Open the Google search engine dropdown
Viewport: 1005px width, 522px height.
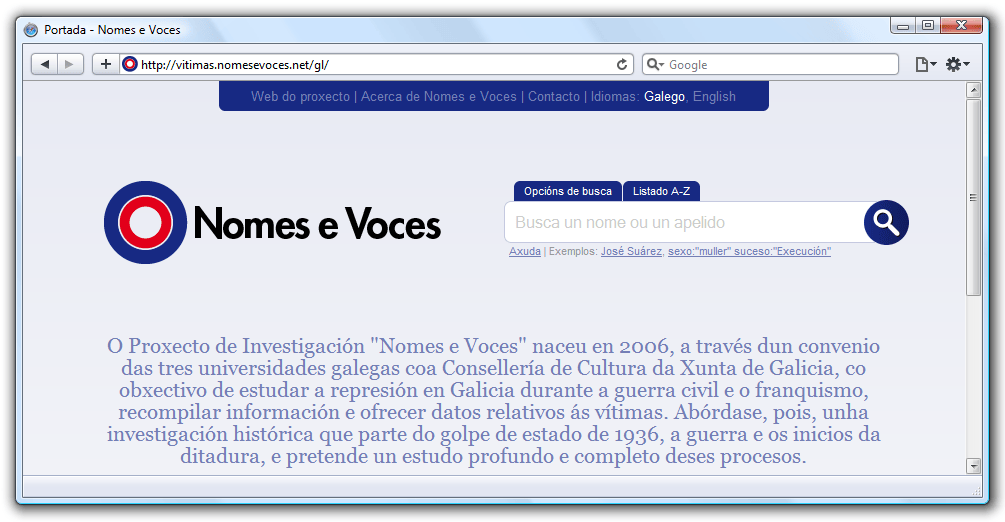click(x=655, y=64)
